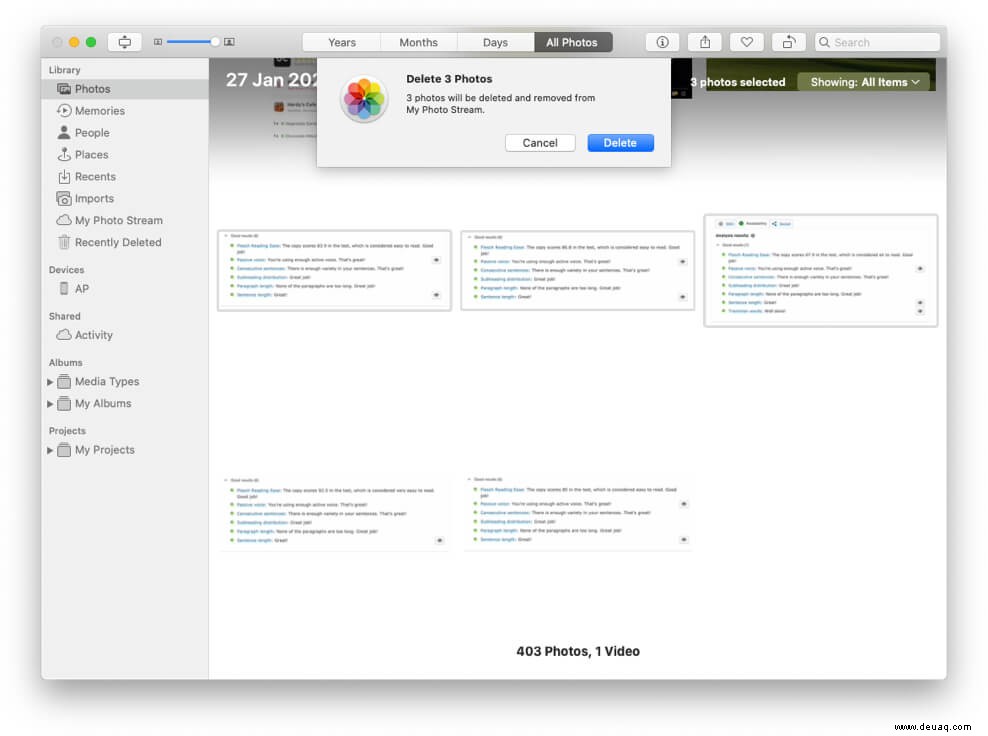The image size is (988, 736).
Task: Click the AP device phone icon
Action: (64, 289)
